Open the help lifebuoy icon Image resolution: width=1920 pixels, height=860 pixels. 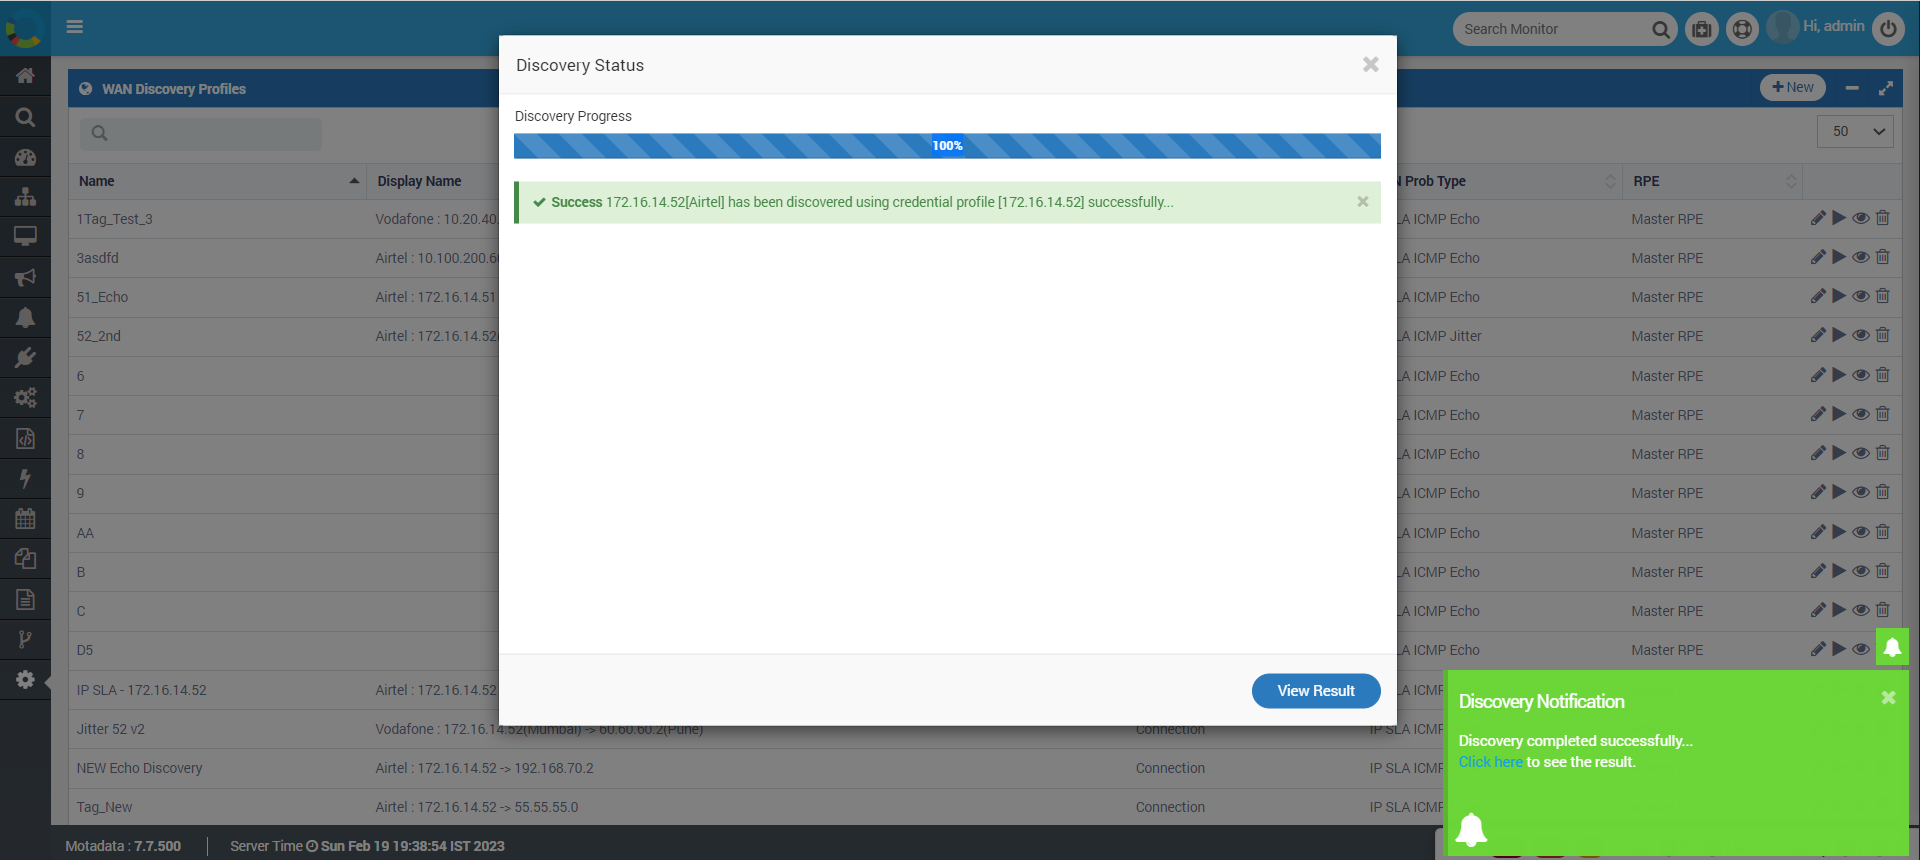(1742, 29)
